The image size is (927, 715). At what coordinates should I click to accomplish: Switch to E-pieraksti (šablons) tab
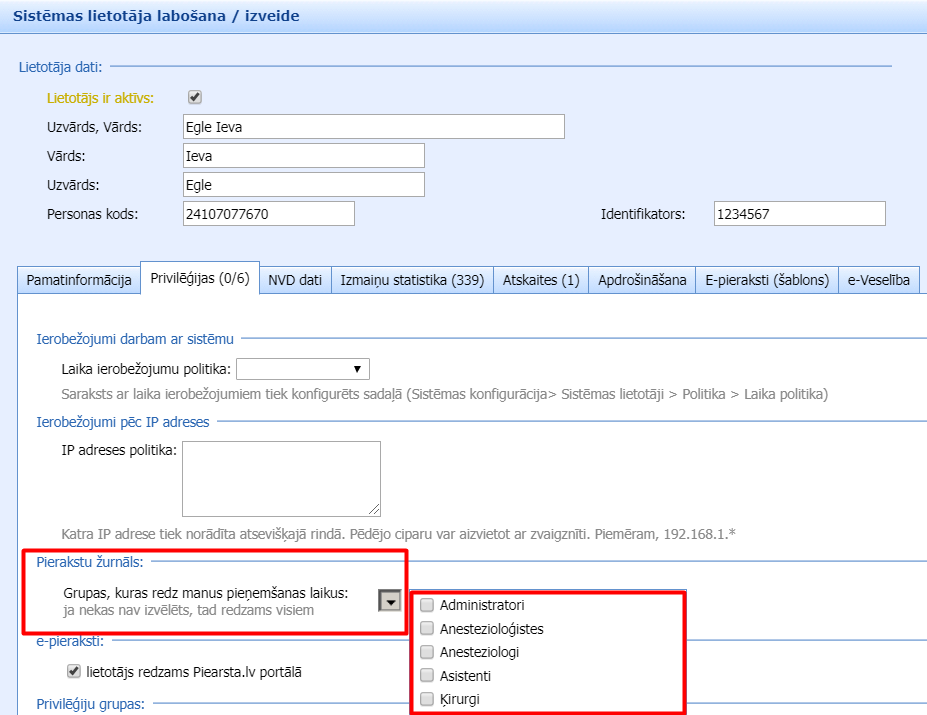[767, 280]
